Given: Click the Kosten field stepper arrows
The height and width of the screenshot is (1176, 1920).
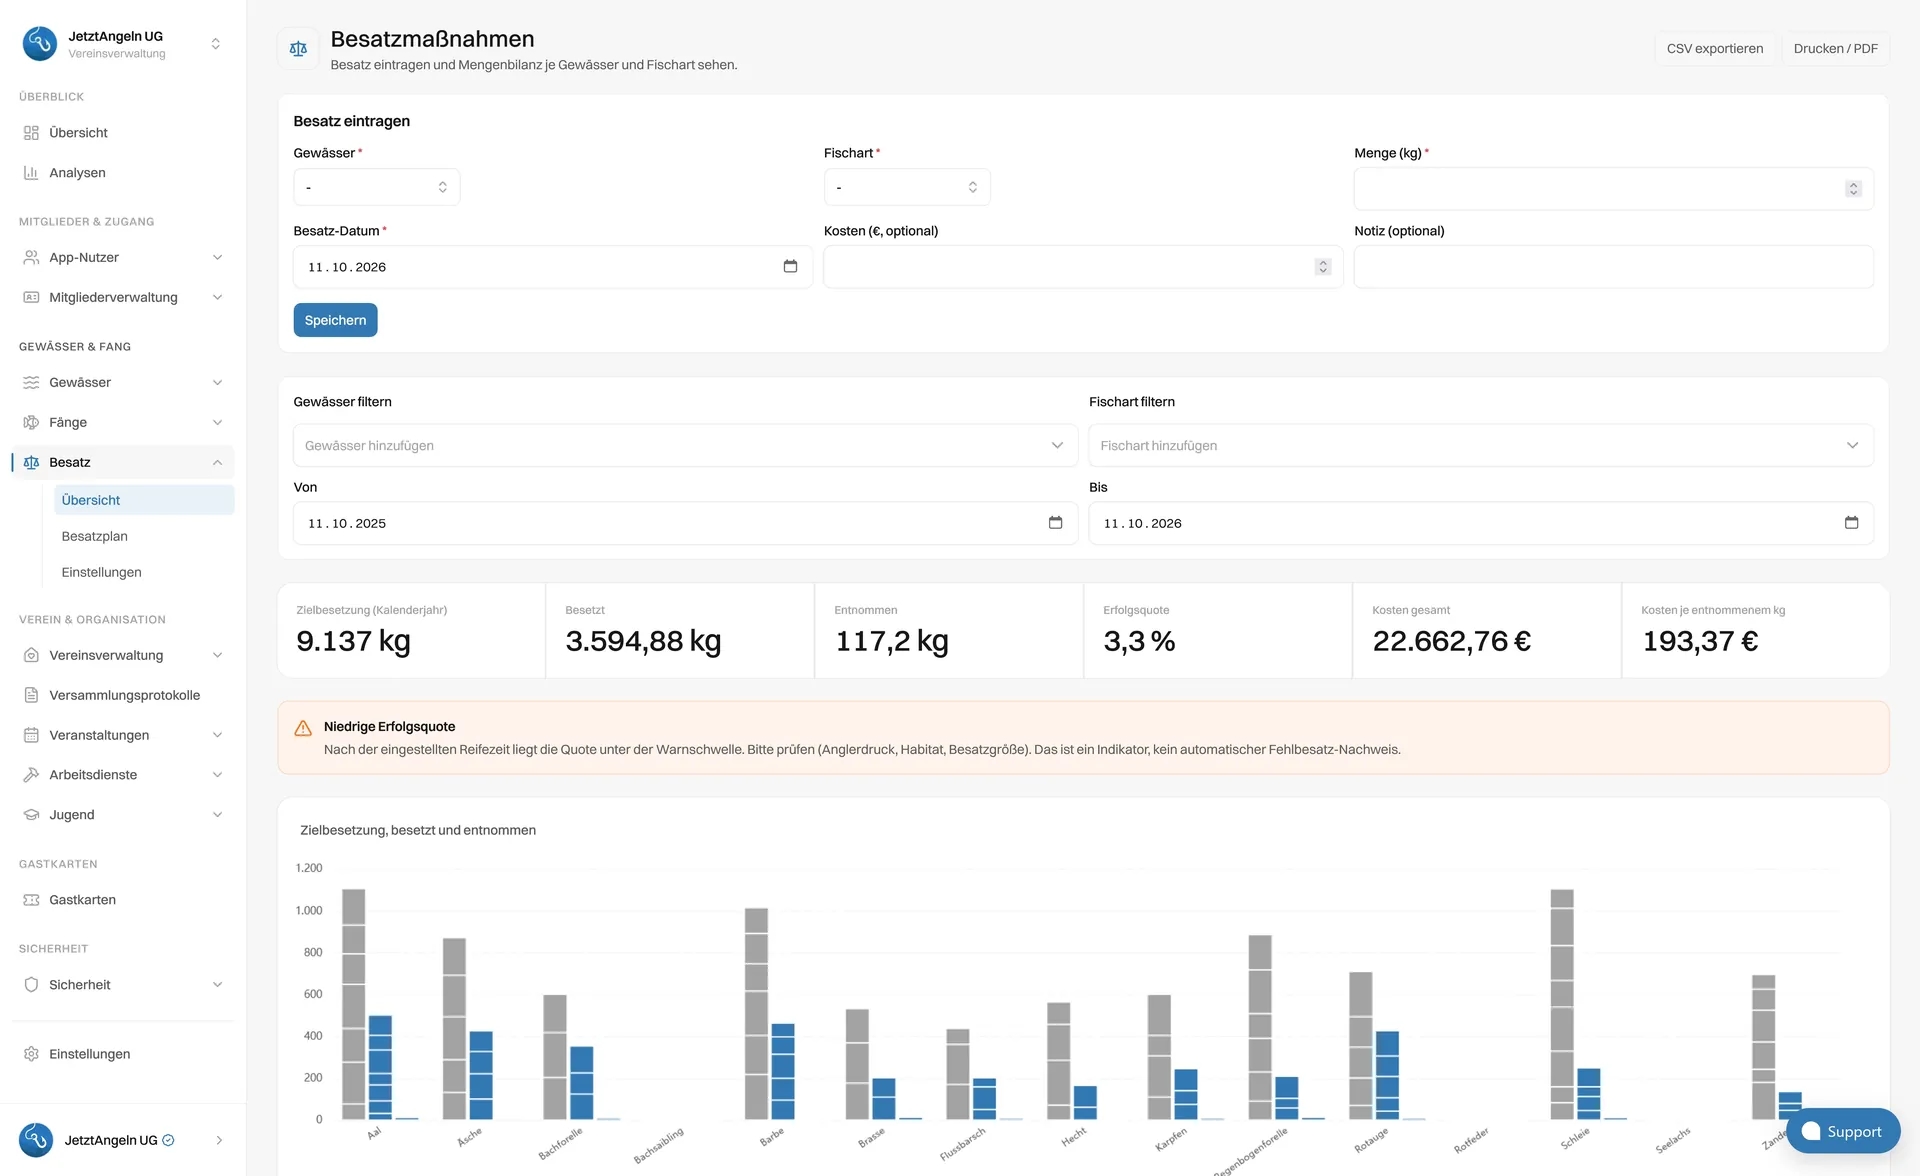Looking at the screenshot, I should 1322,267.
